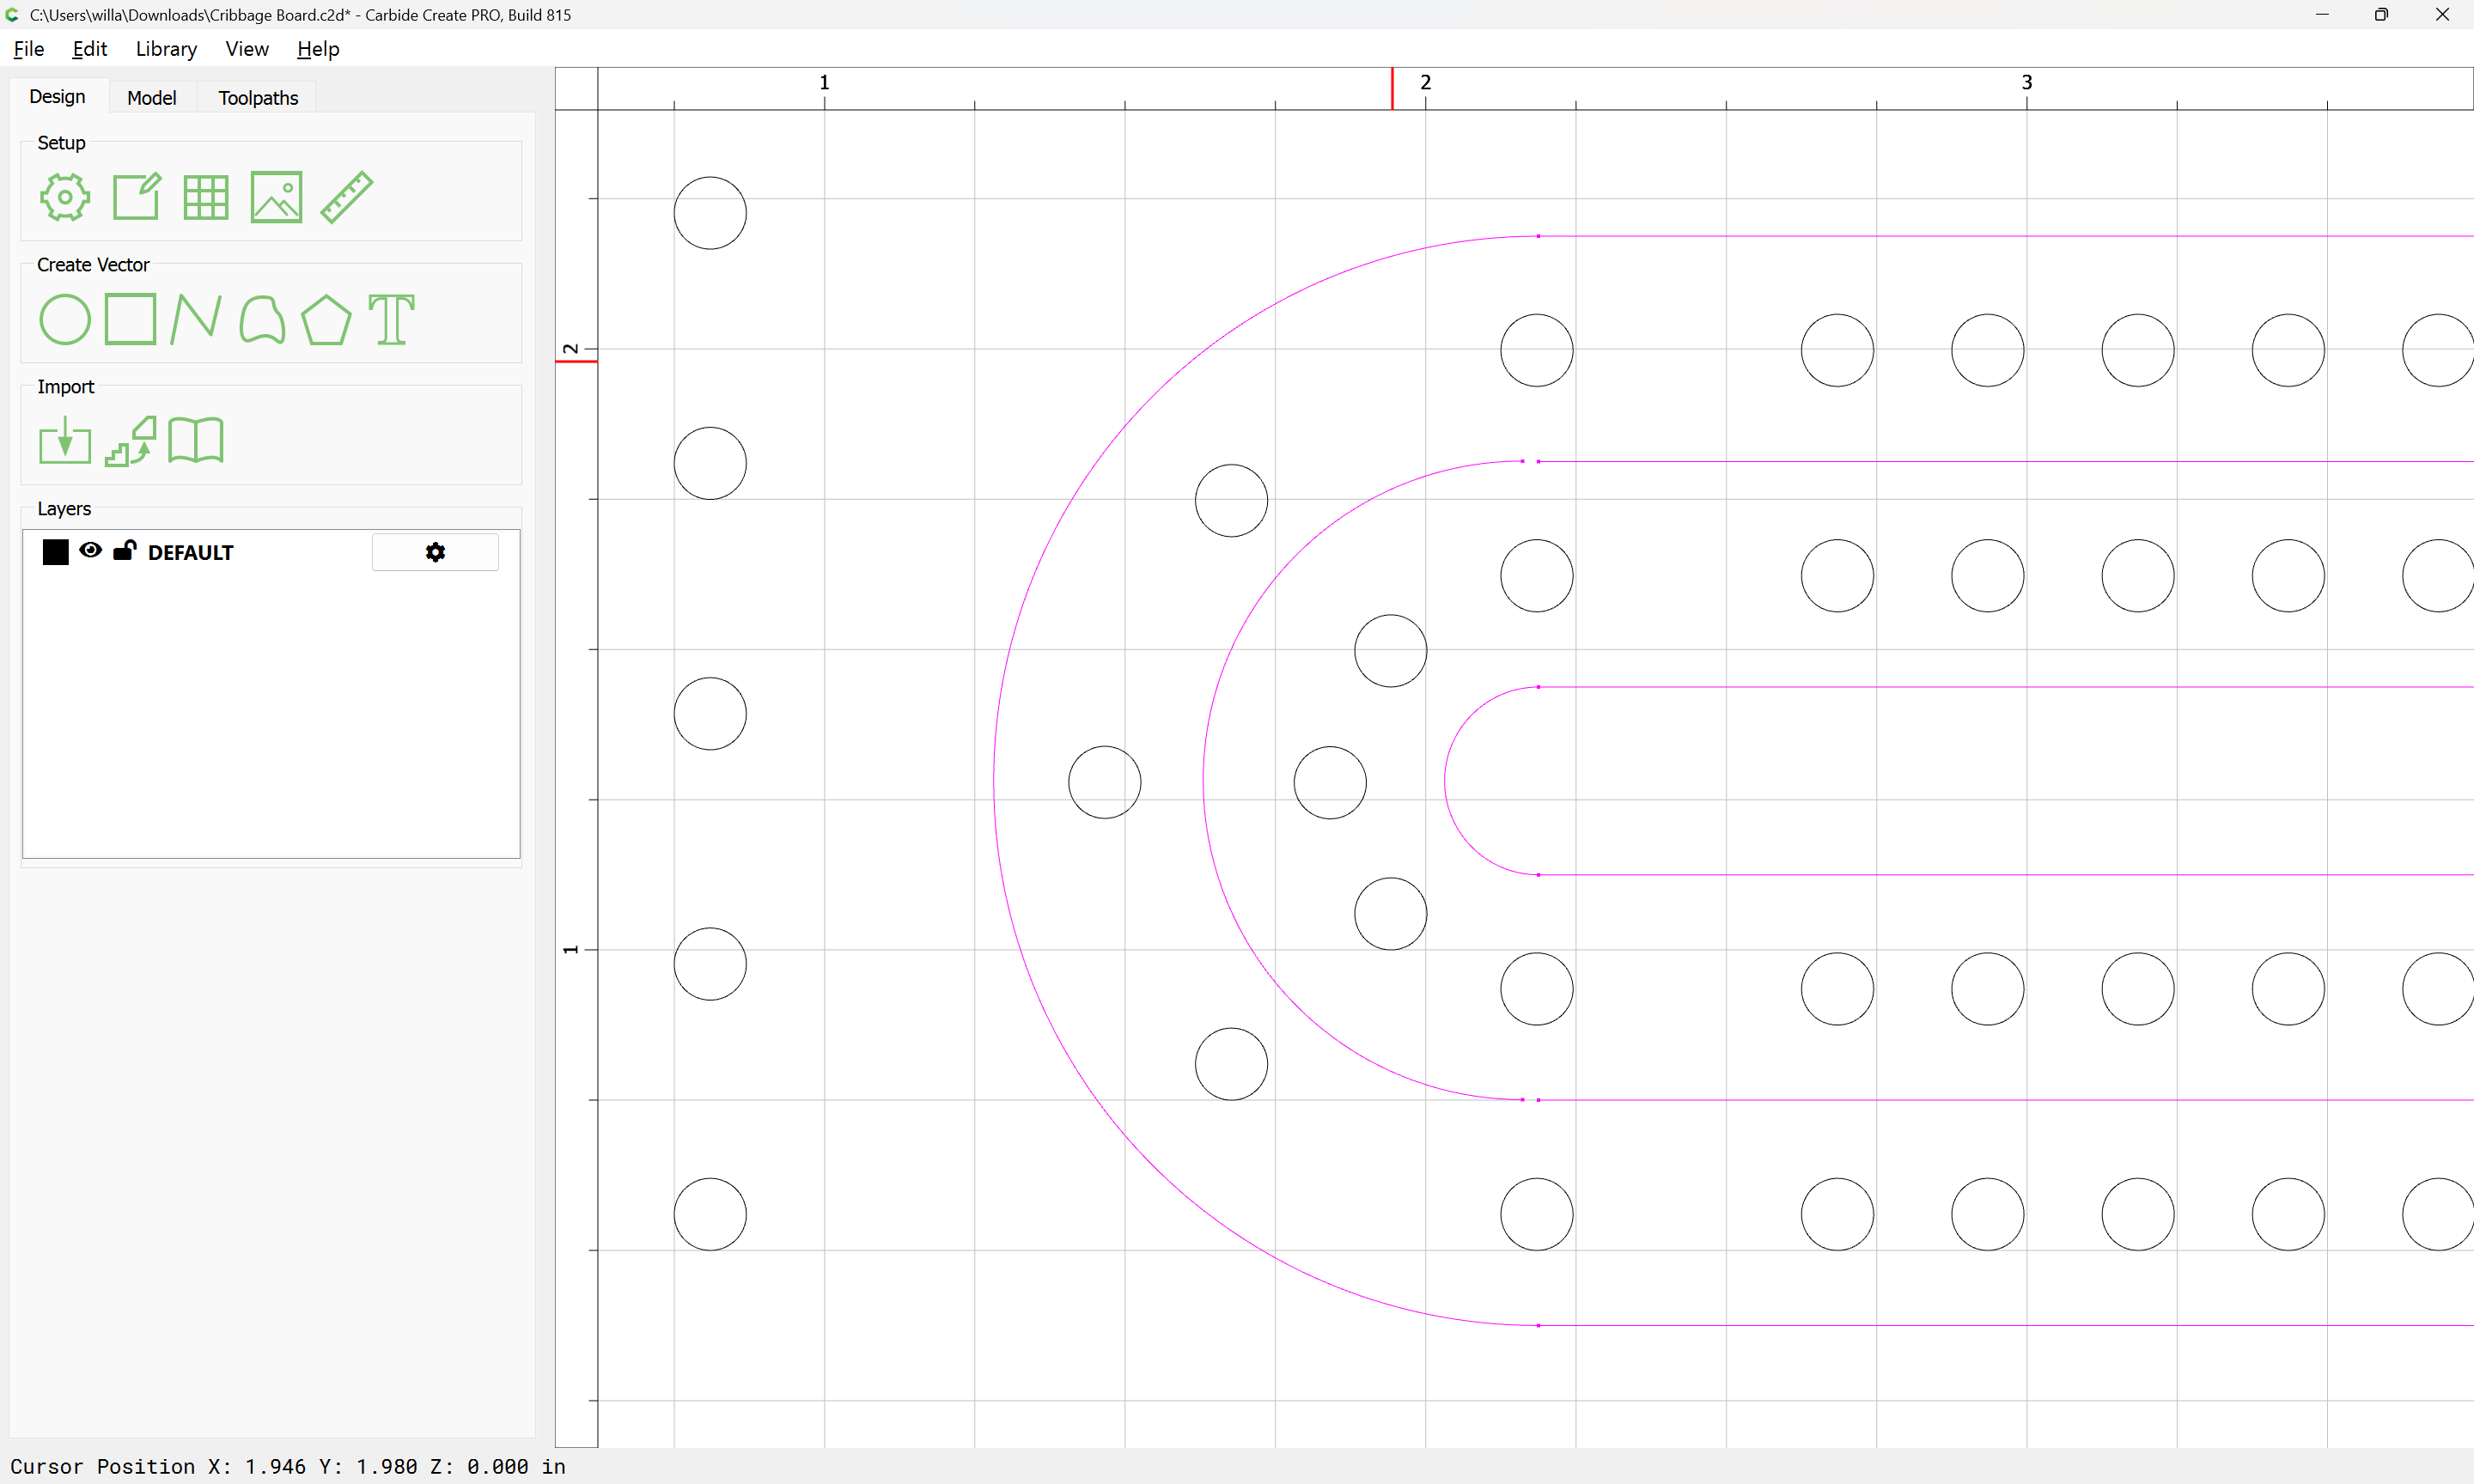Select the measure ruler tool

pyautogui.click(x=347, y=197)
